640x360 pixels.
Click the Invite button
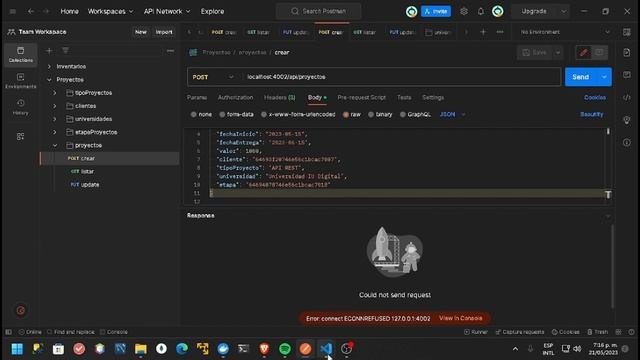coord(436,11)
